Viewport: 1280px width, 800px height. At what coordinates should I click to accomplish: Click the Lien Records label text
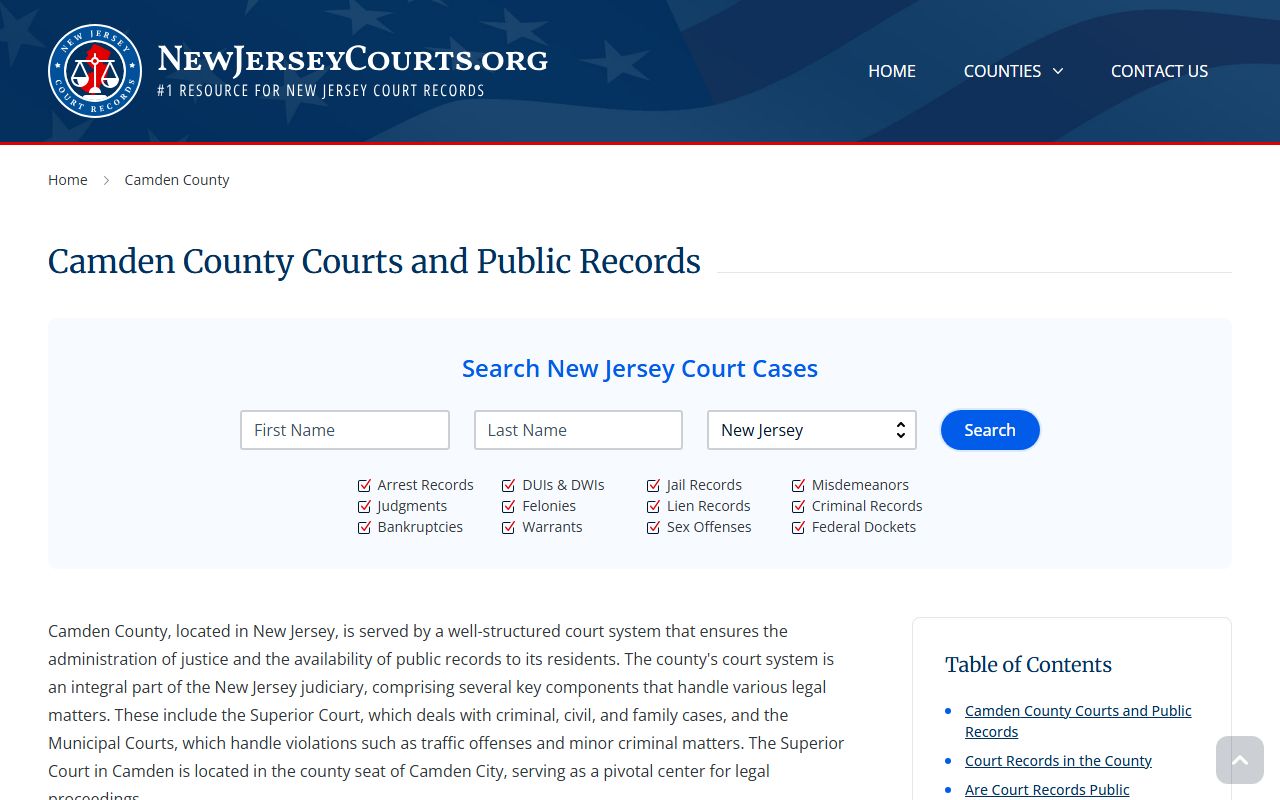point(708,506)
